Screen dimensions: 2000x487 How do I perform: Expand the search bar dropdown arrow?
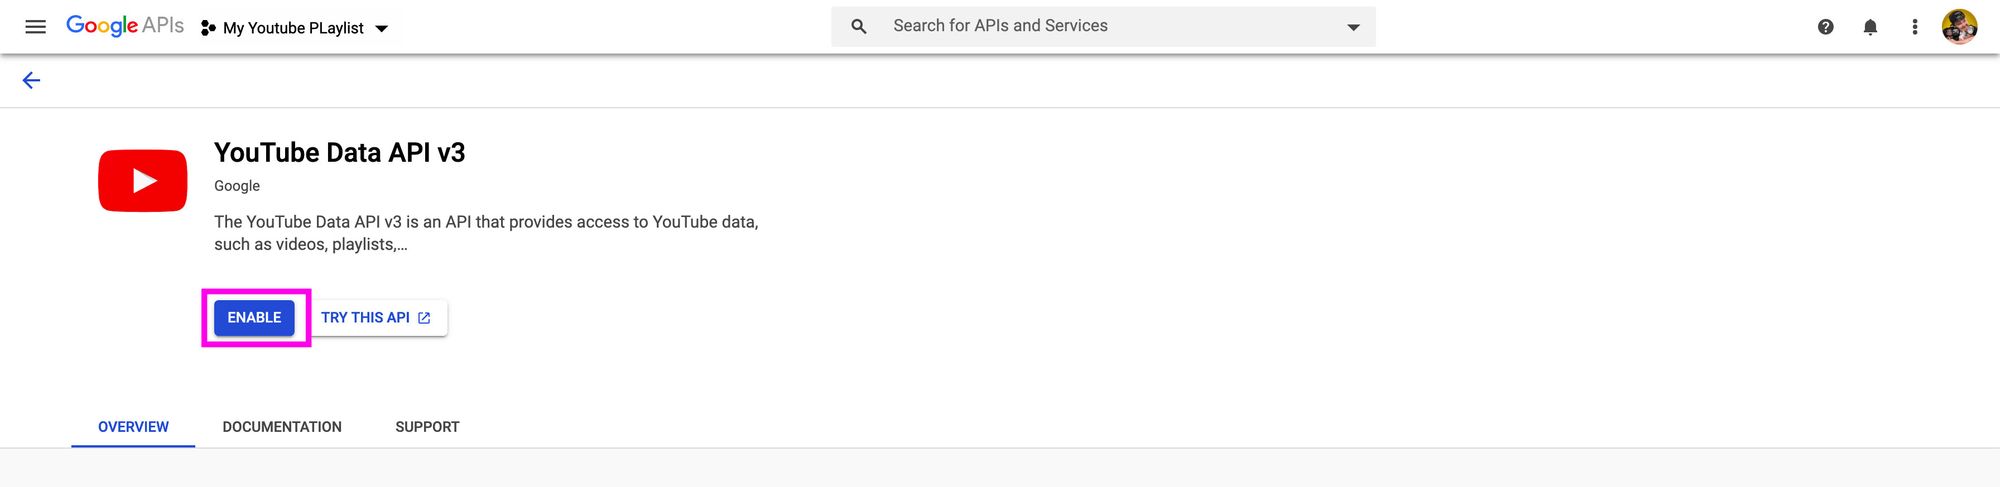click(x=1353, y=27)
